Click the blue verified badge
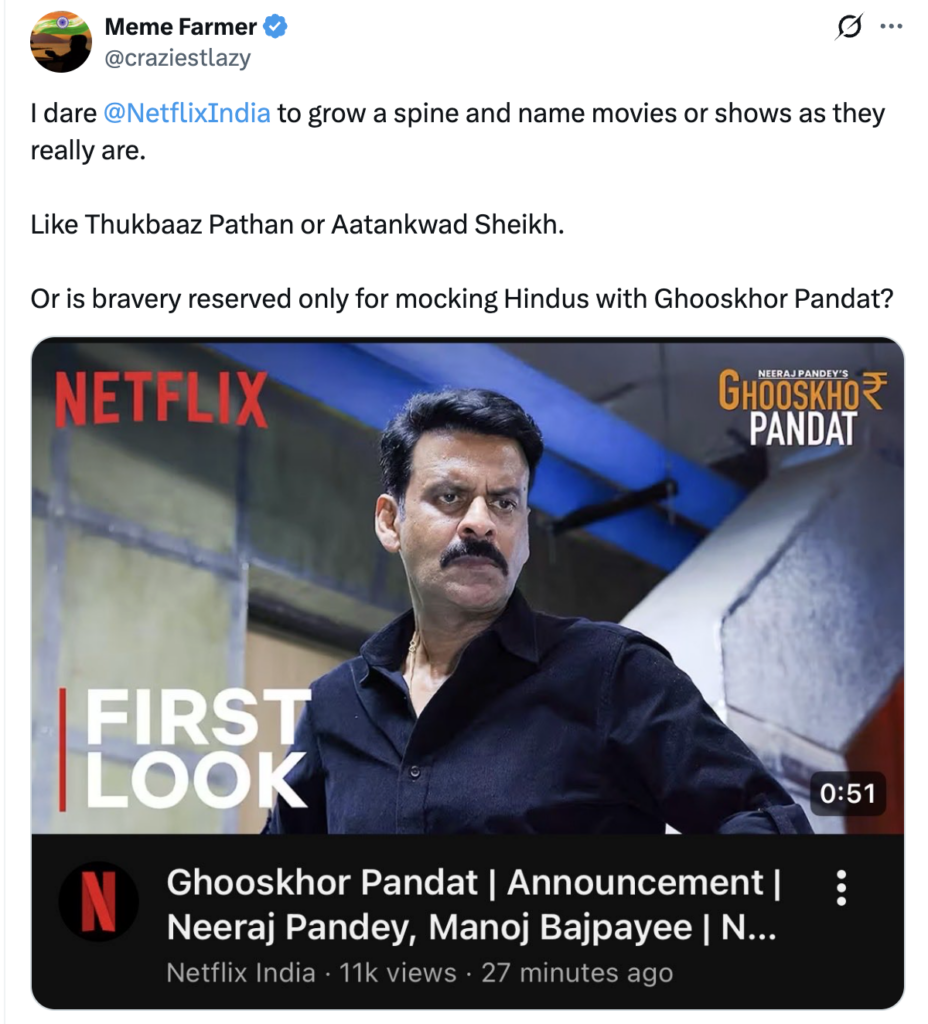Viewport: 928px width, 1024px height. click(275, 27)
